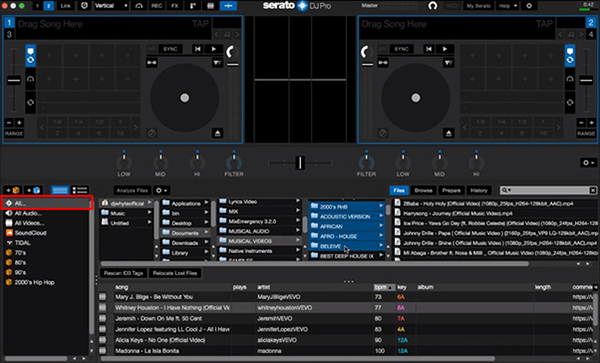Enable Link in the top toolbar
The height and width of the screenshot is (363, 600).
pos(66,6)
